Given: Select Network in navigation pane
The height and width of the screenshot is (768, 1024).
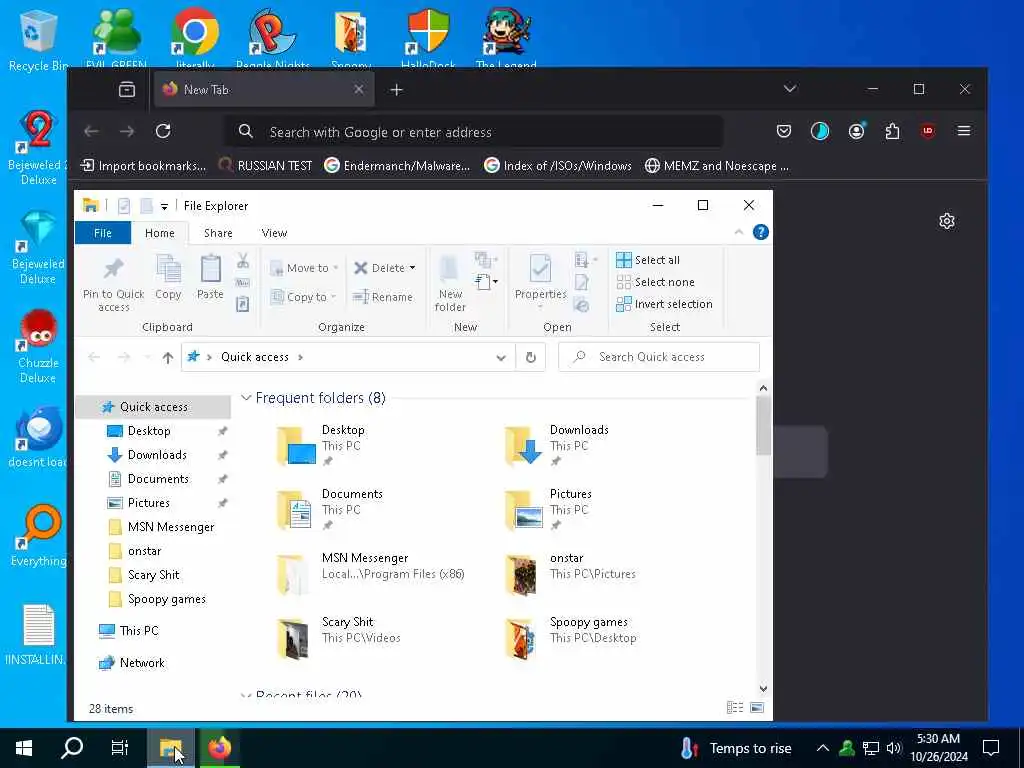Looking at the screenshot, I should point(142,663).
